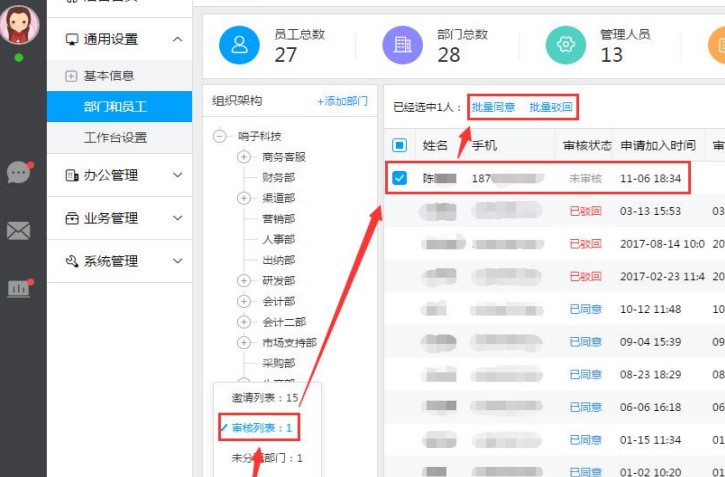The width and height of the screenshot is (725, 477).
Task: Open the 未分配部门 list entry
Action: [267, 458]
